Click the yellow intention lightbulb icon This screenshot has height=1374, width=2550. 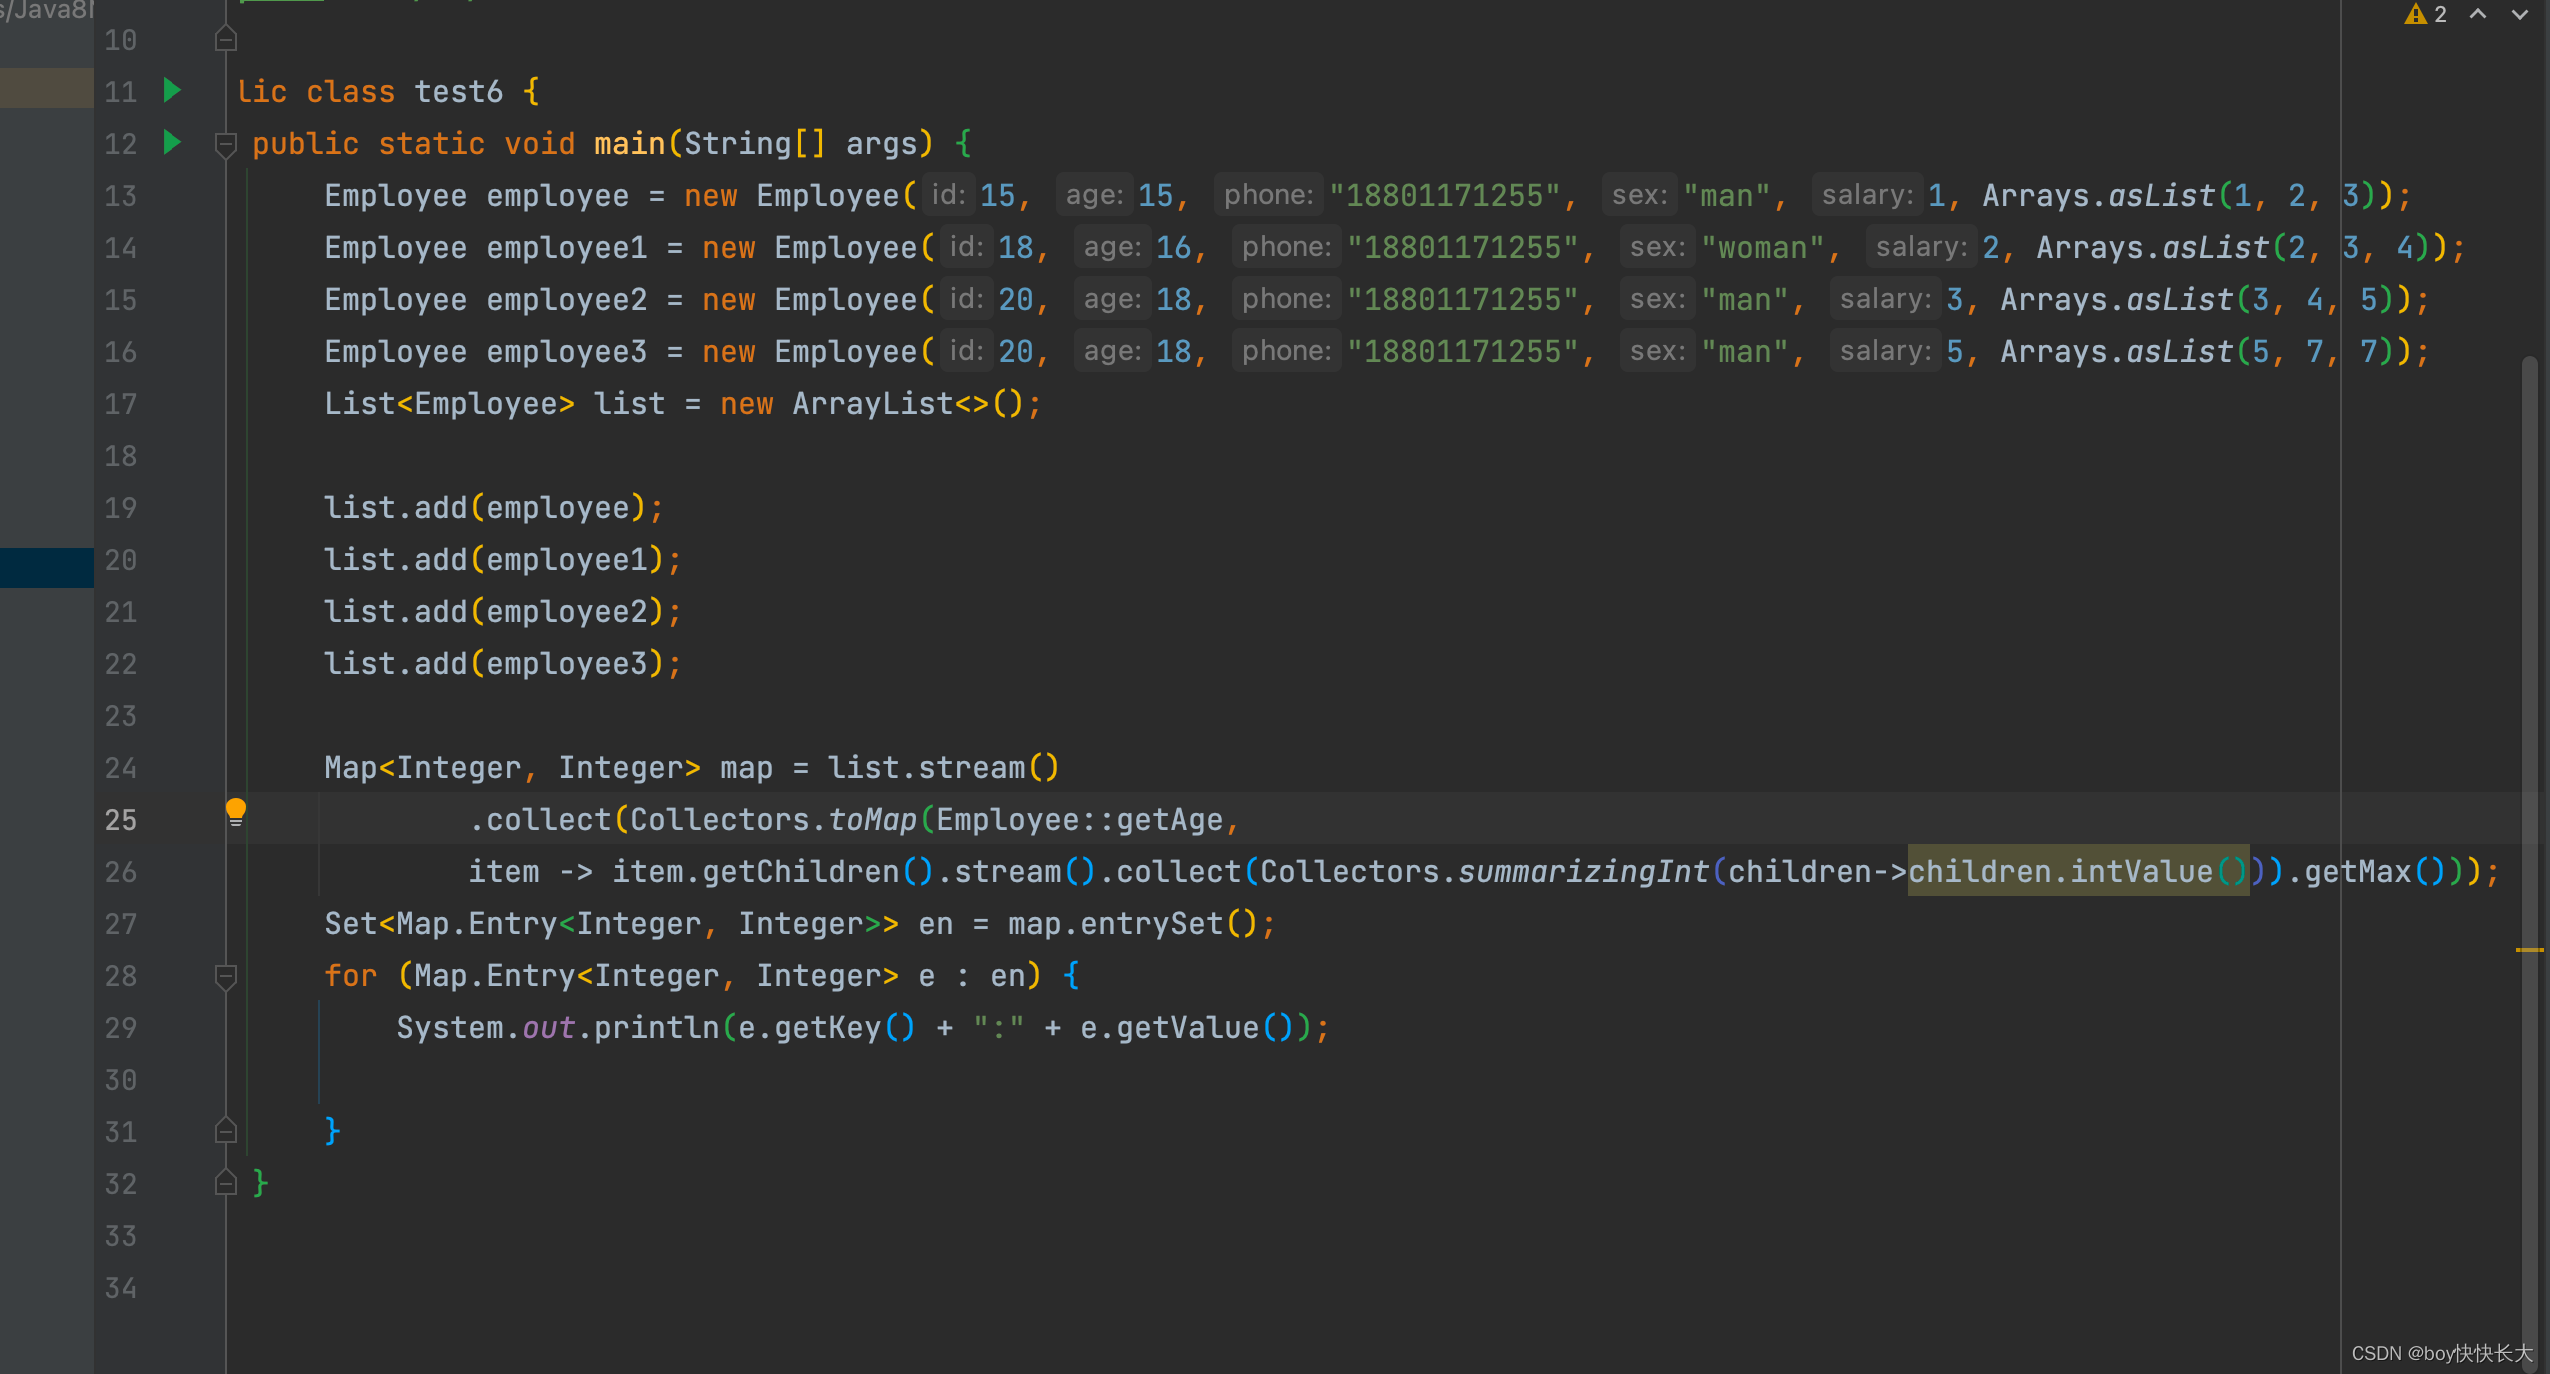[236, 810]
